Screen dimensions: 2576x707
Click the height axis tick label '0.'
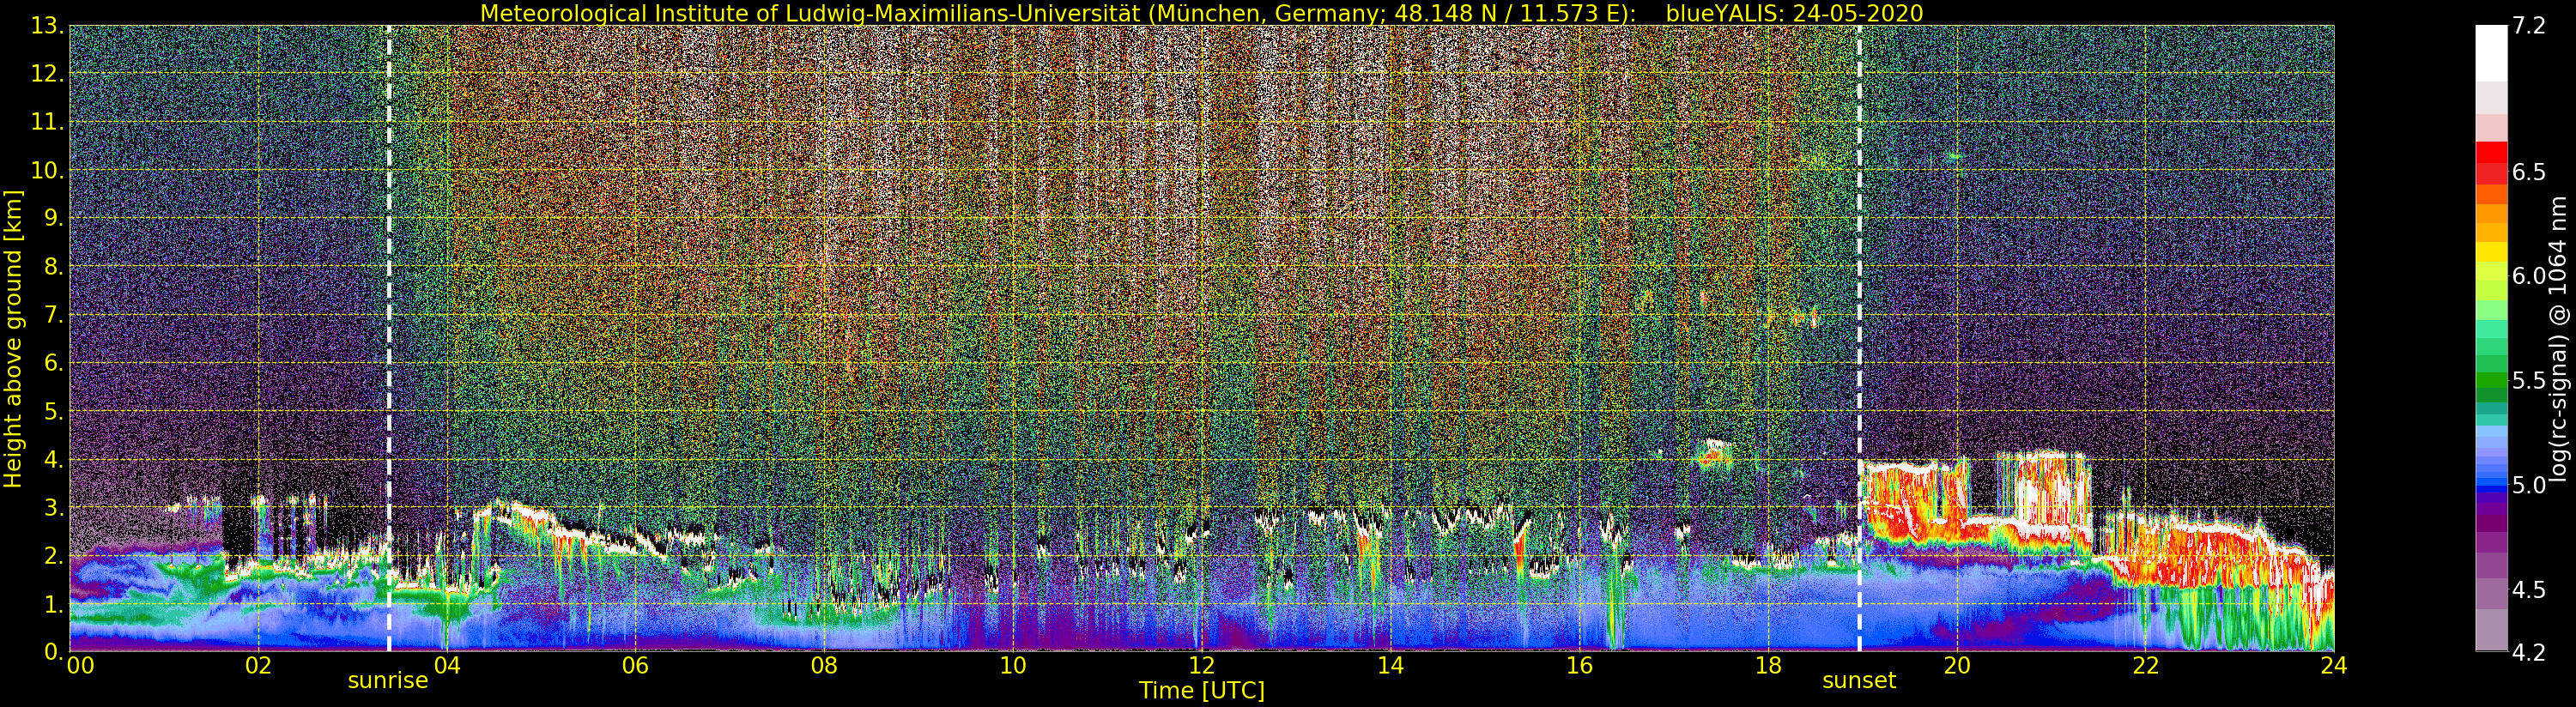pos(53,651)
